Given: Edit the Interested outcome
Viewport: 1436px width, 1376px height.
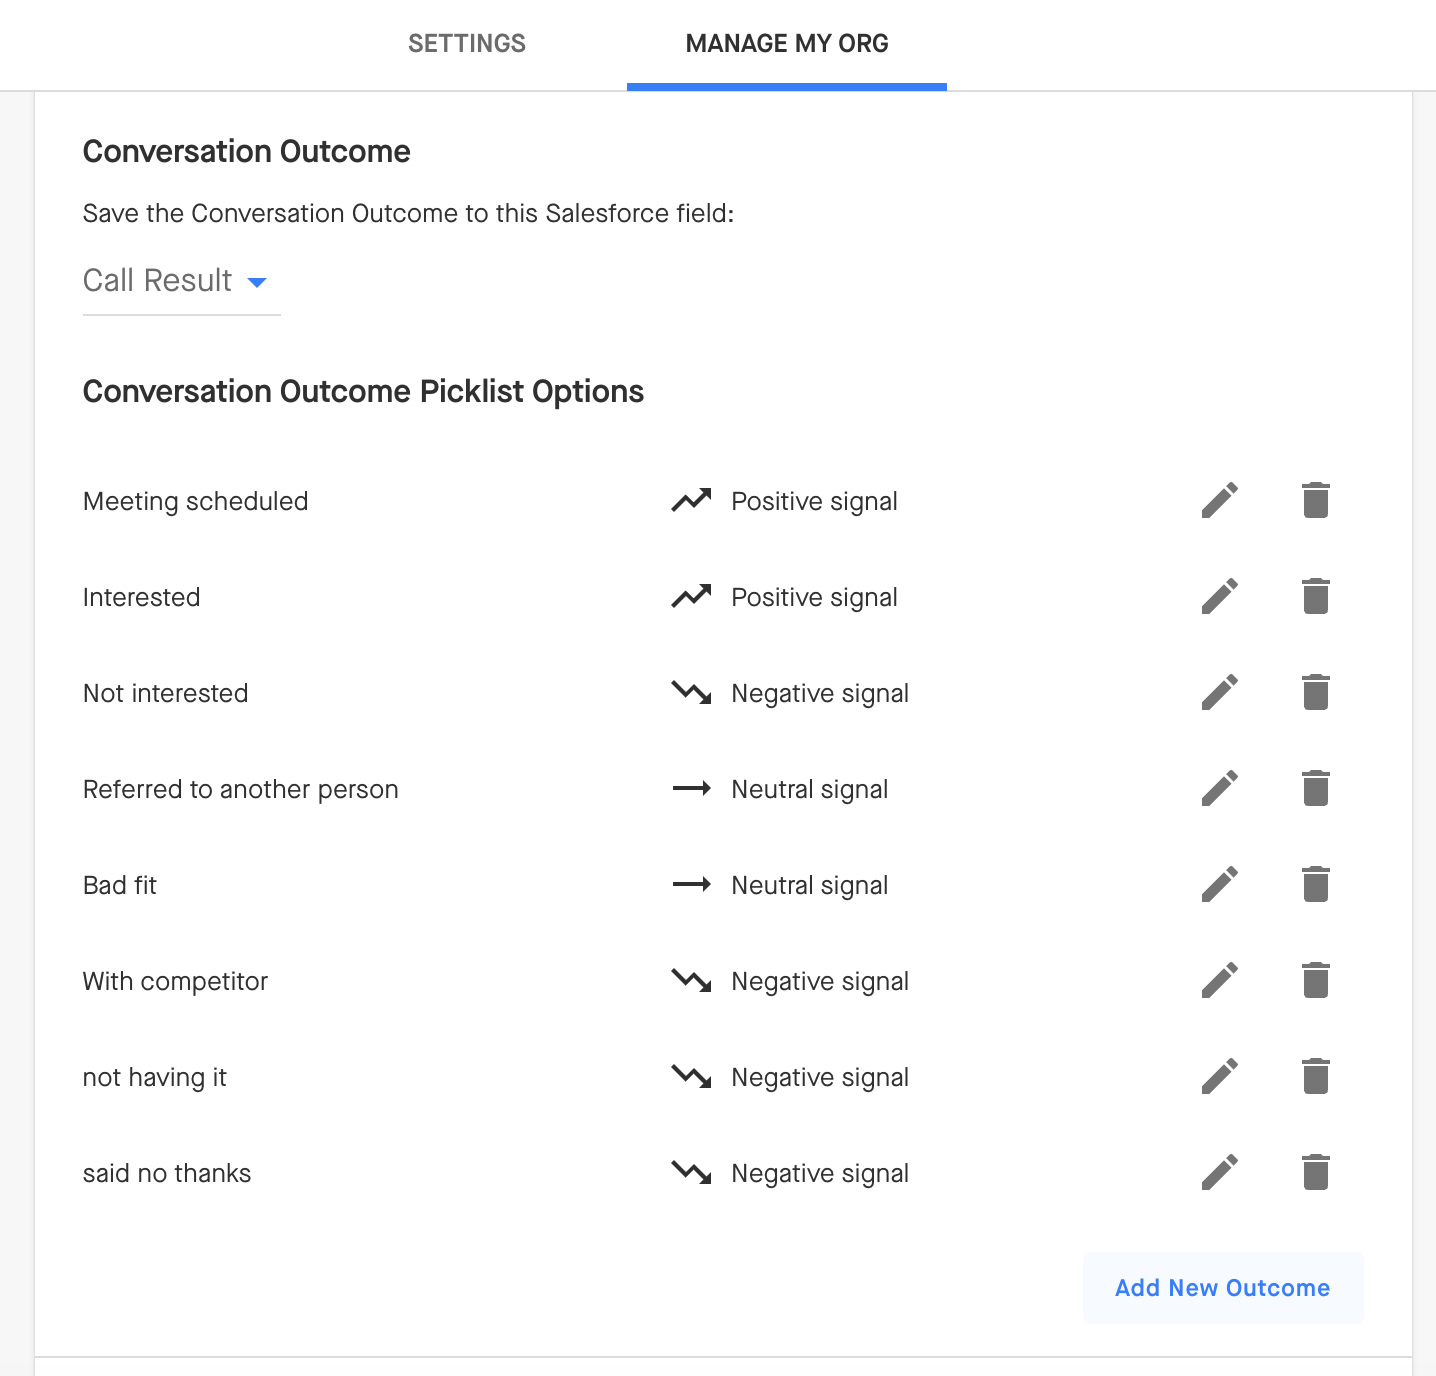Looking at the screenshot, I should 1220,596.
